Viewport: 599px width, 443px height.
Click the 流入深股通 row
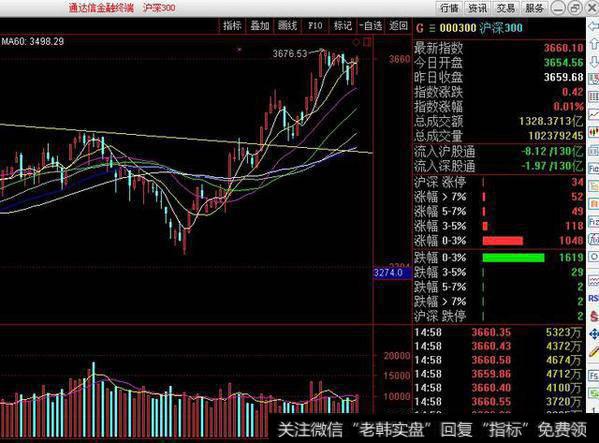[x=499, y=166]
